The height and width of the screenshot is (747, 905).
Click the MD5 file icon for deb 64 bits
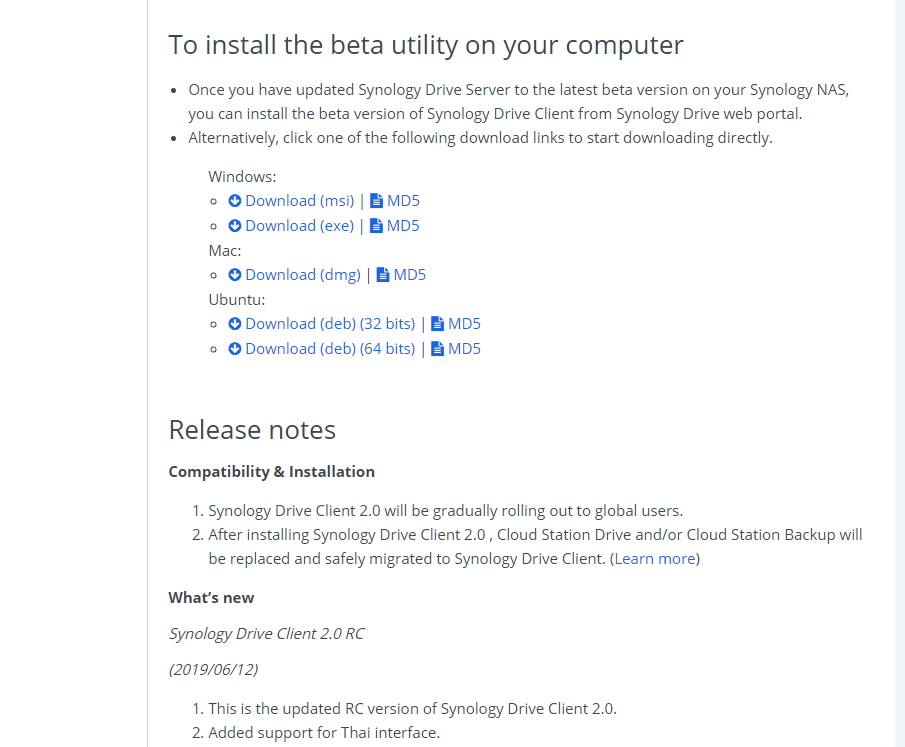click(437, 348)
